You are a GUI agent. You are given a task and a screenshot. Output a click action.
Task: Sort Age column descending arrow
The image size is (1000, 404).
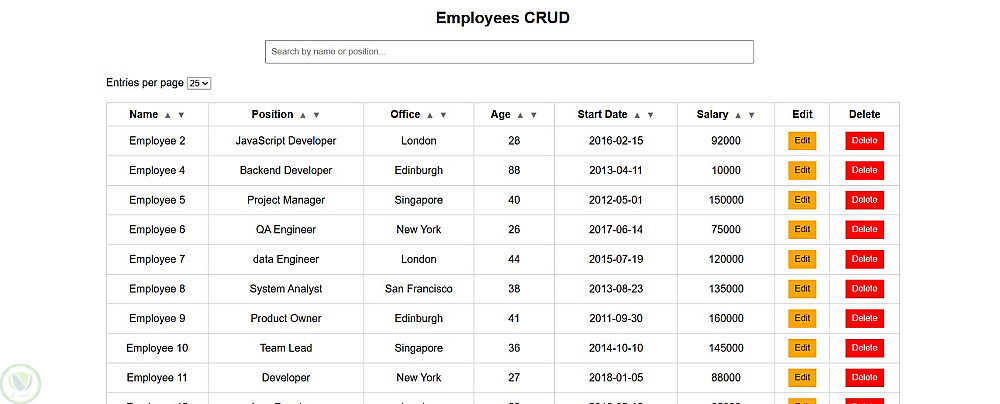pos(533,115)
